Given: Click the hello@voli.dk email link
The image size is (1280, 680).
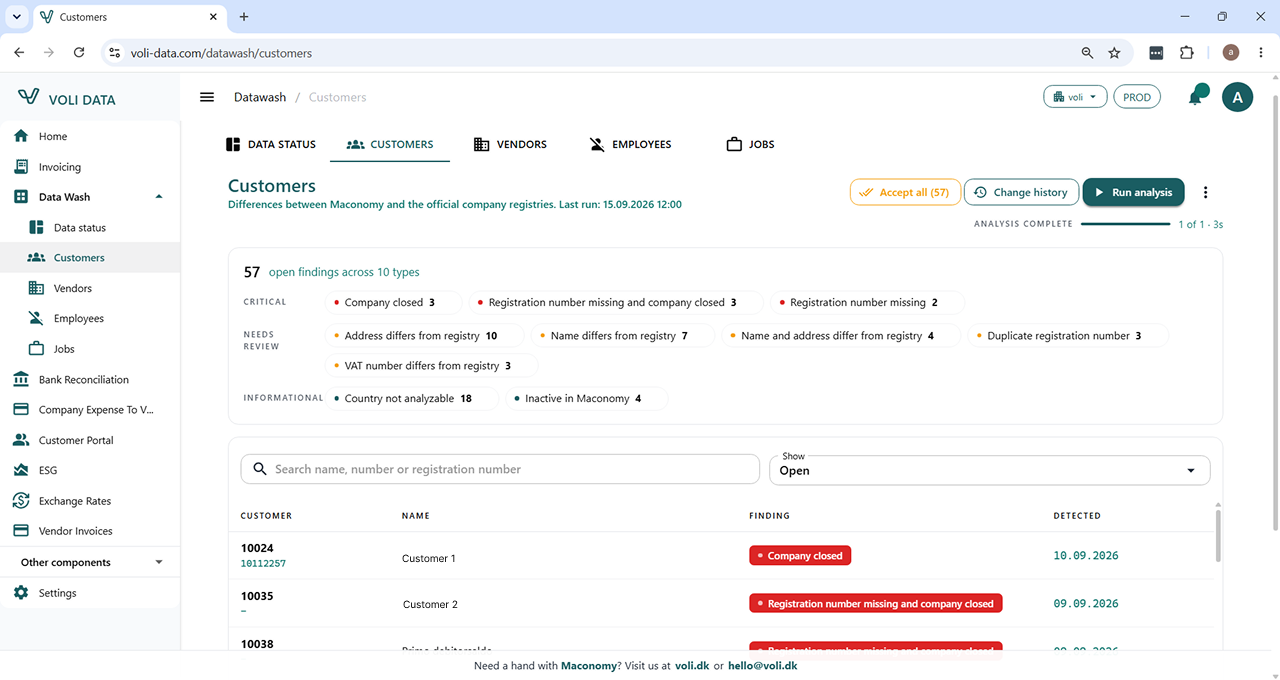Looking at the screenshot, I should (x=762, y=666).
